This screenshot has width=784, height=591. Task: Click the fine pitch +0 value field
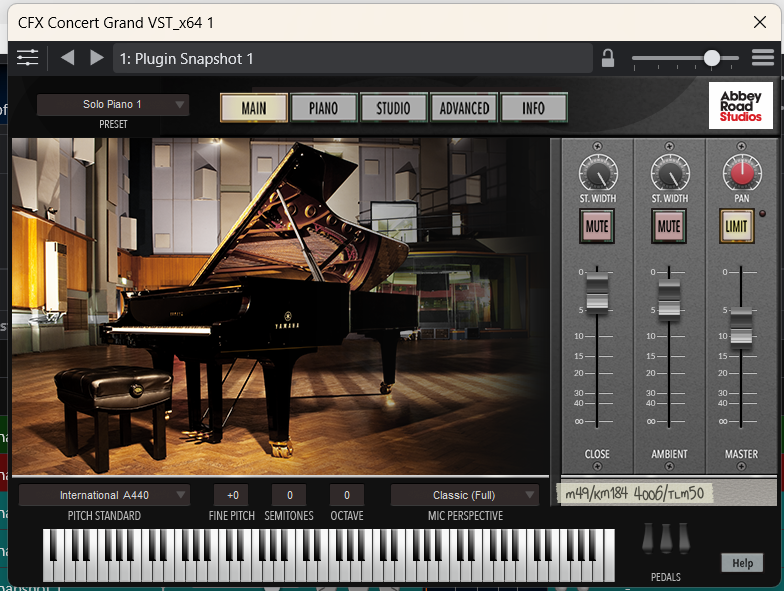(232, 495)
